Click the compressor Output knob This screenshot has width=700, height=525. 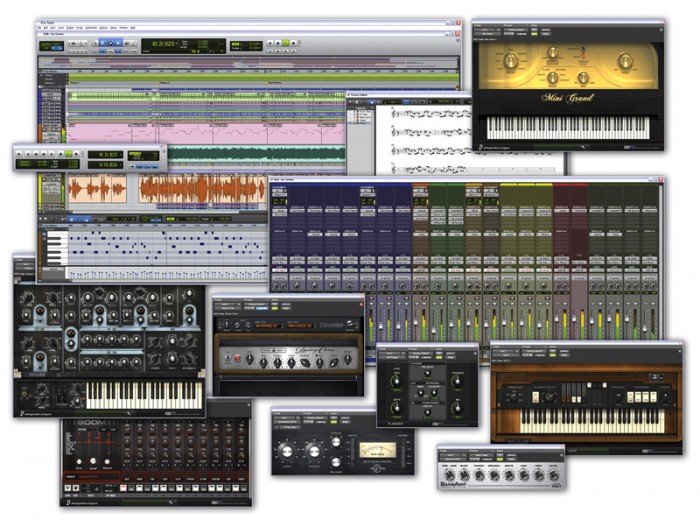tap(314, 451)
